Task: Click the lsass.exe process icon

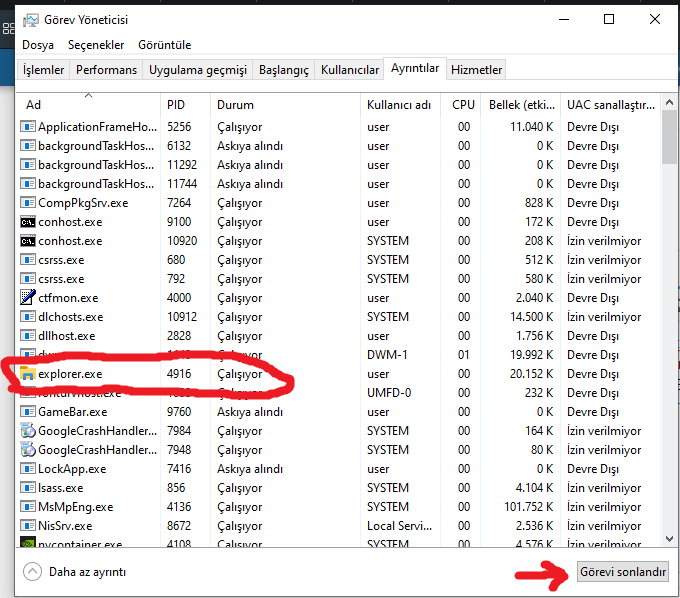Action: 28,487
